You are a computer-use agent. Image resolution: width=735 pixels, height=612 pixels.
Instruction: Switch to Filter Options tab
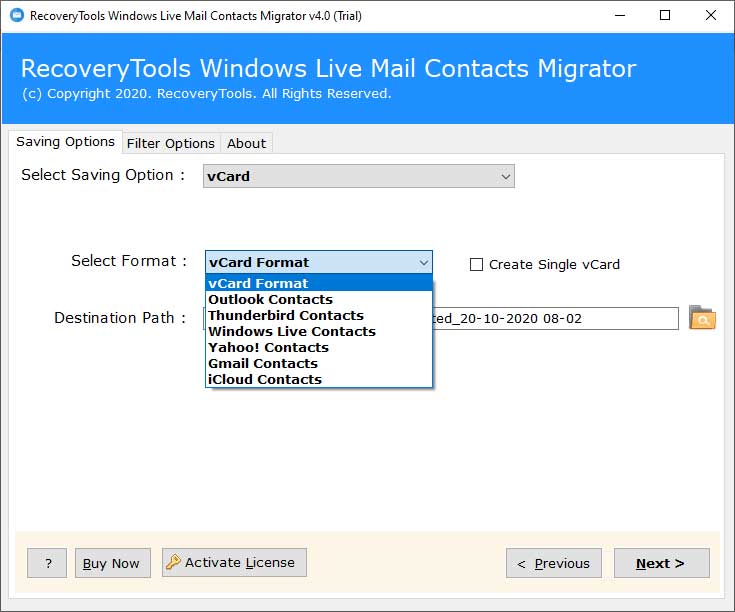click(170, 143)
